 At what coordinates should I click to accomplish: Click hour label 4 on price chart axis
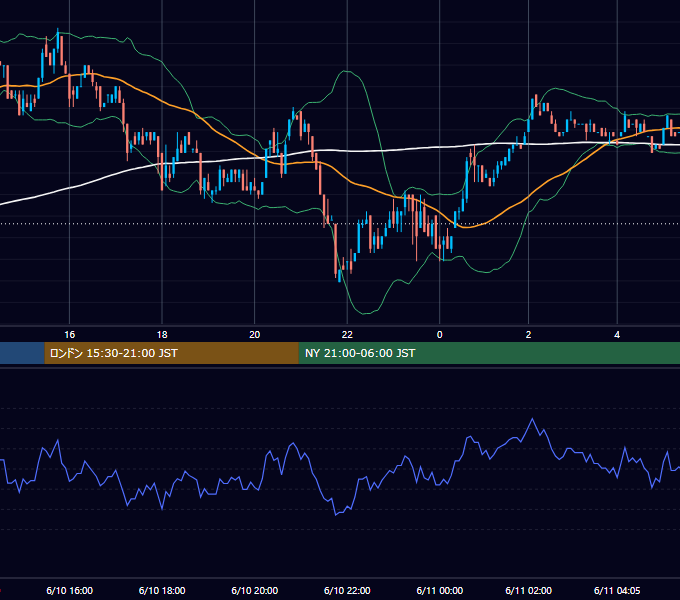tap(617, 335)
